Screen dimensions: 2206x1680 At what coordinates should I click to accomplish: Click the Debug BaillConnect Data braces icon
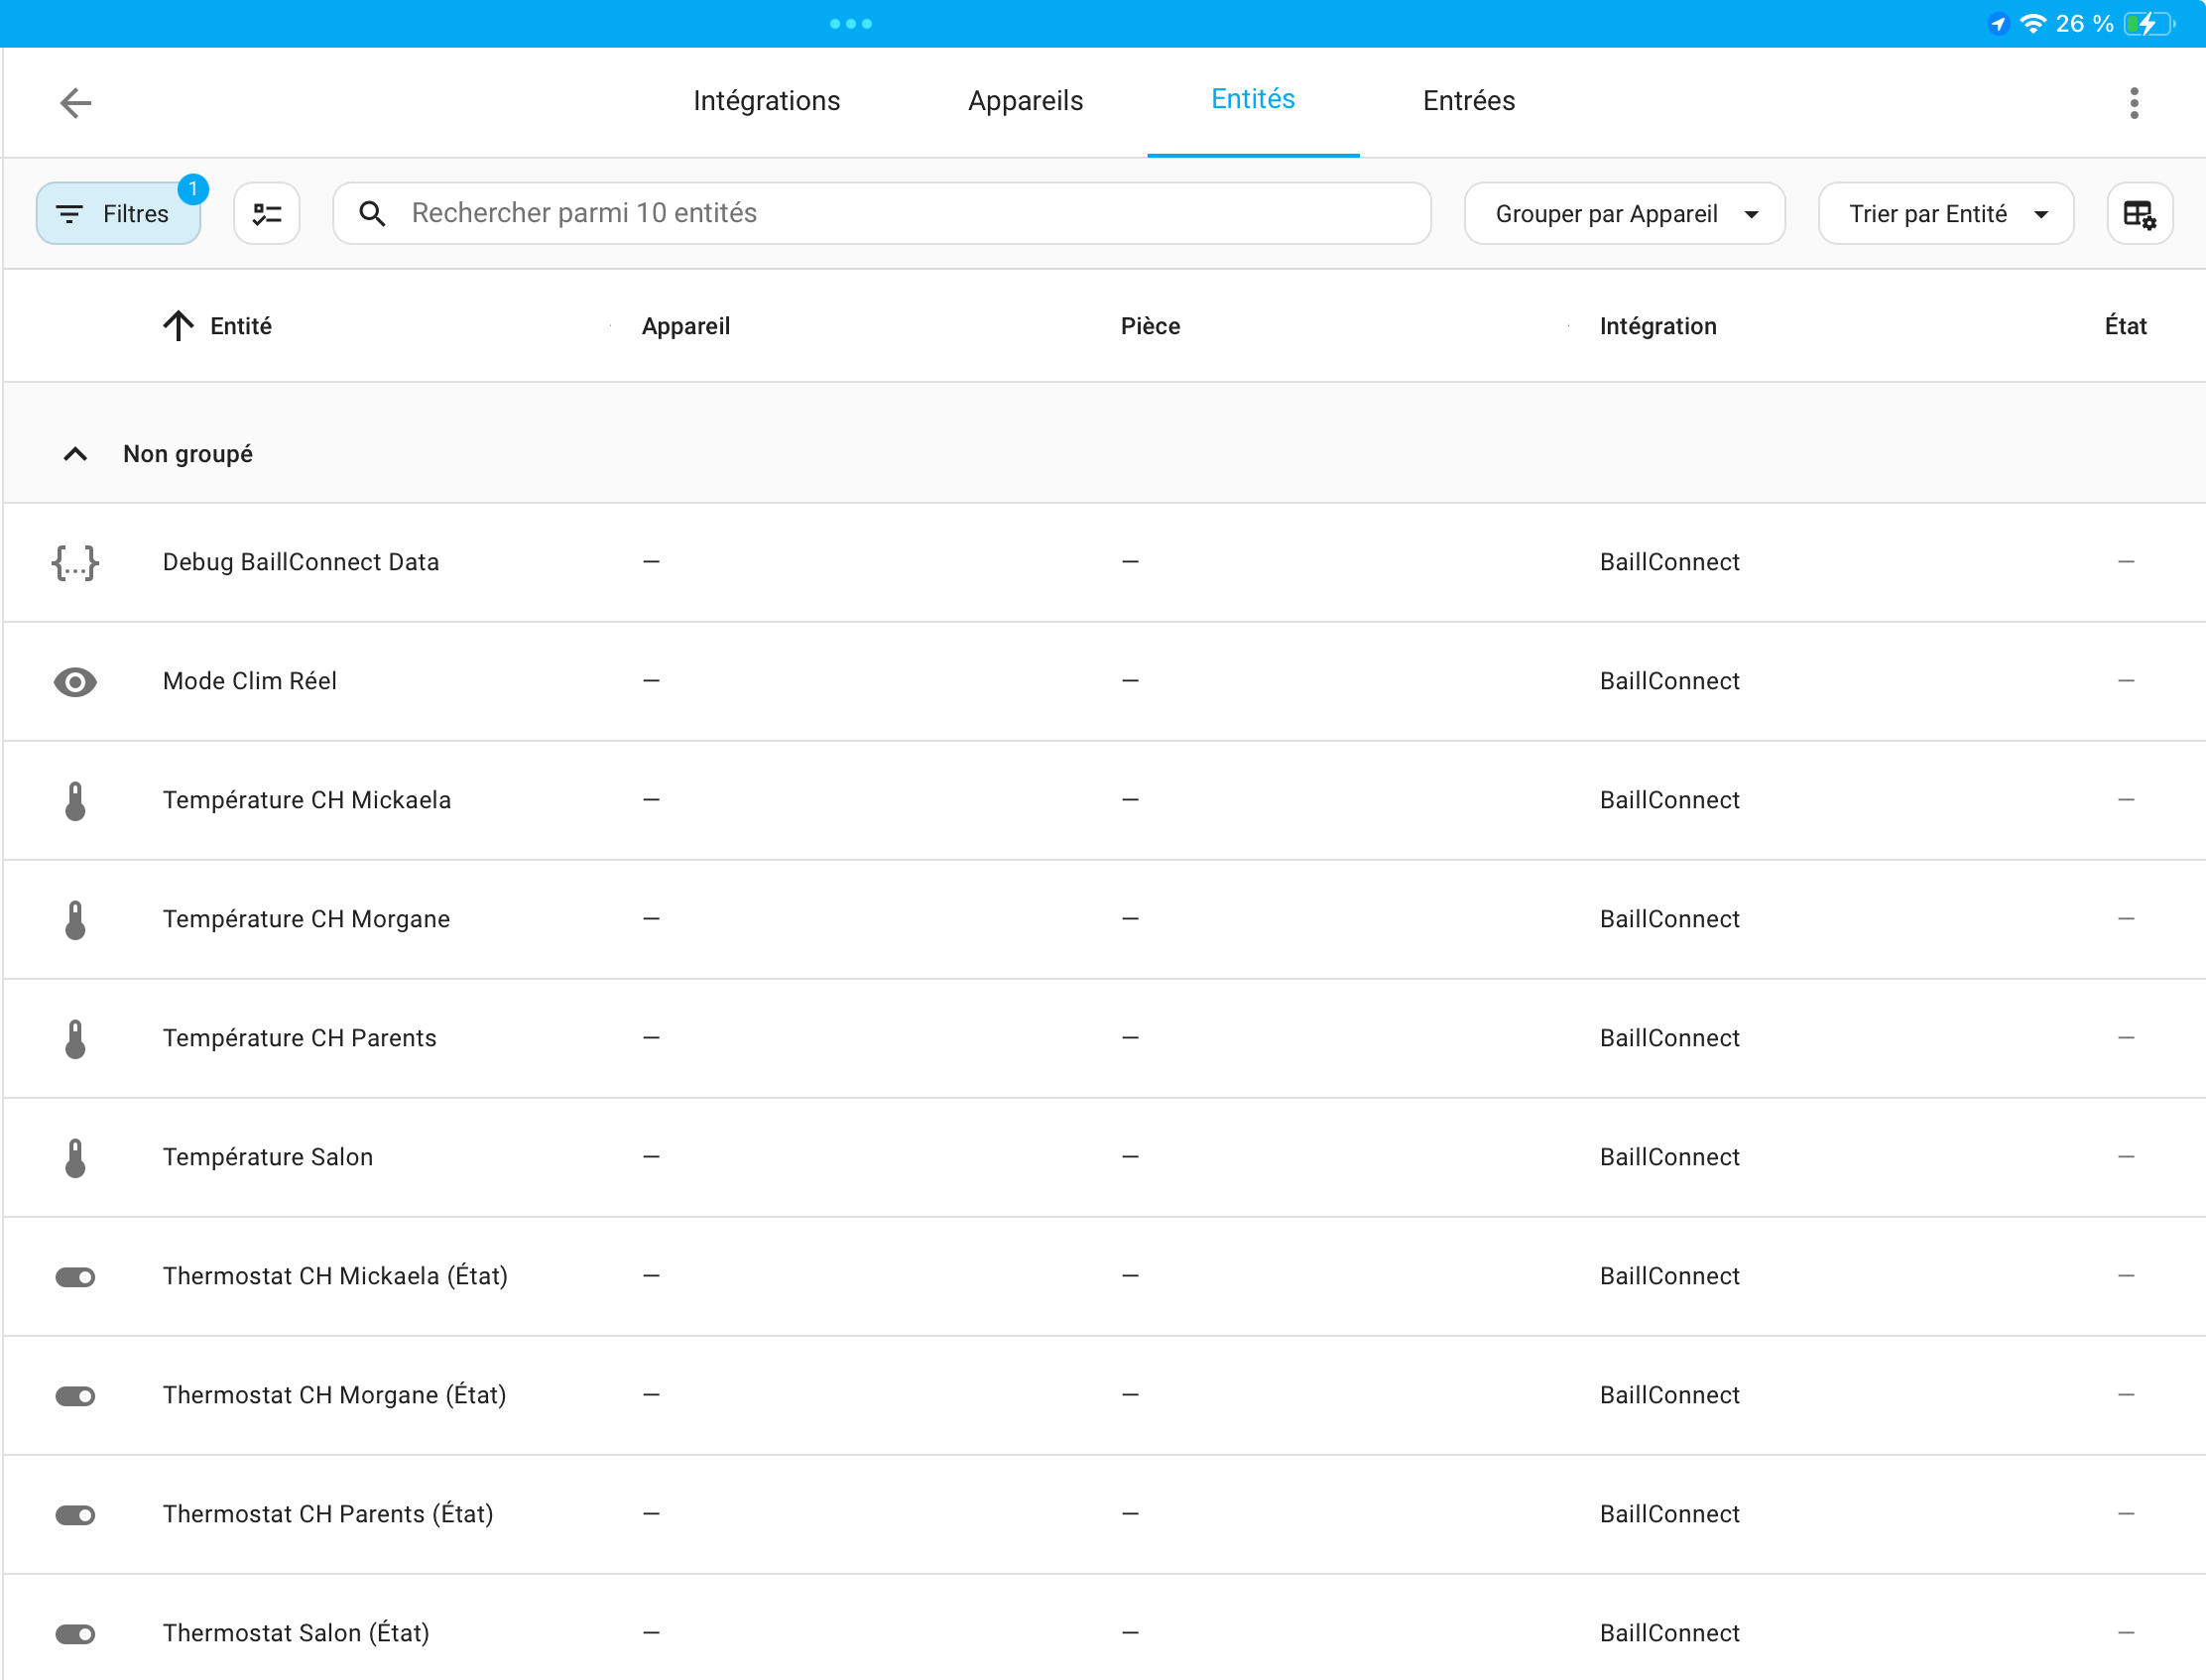pos(75,562)
